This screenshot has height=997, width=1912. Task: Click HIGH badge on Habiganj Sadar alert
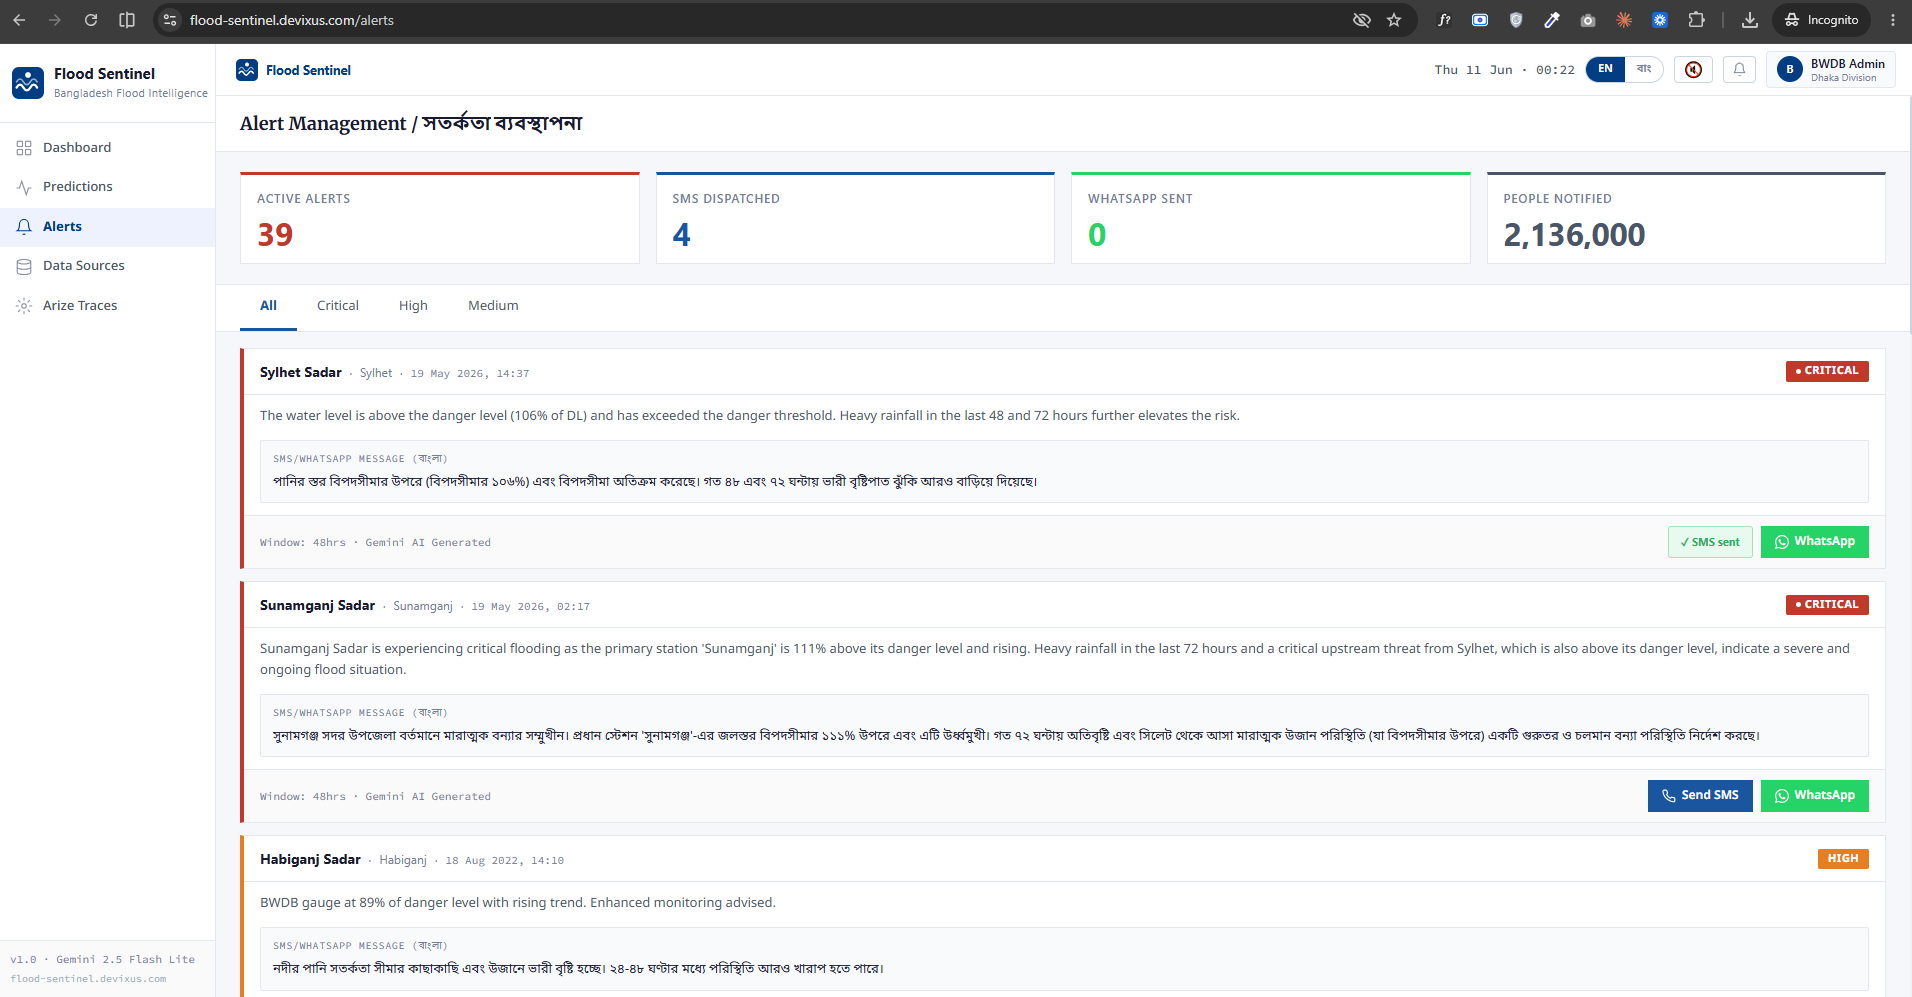[1843, 859]
